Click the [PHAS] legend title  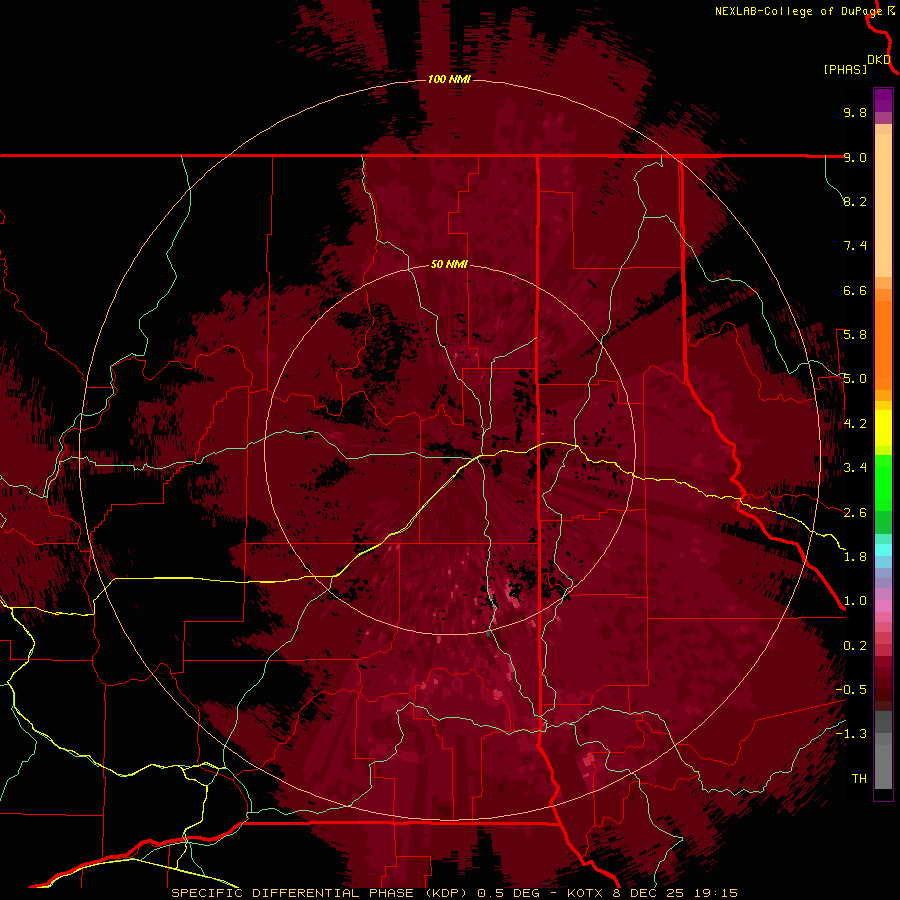click(845, 69)
